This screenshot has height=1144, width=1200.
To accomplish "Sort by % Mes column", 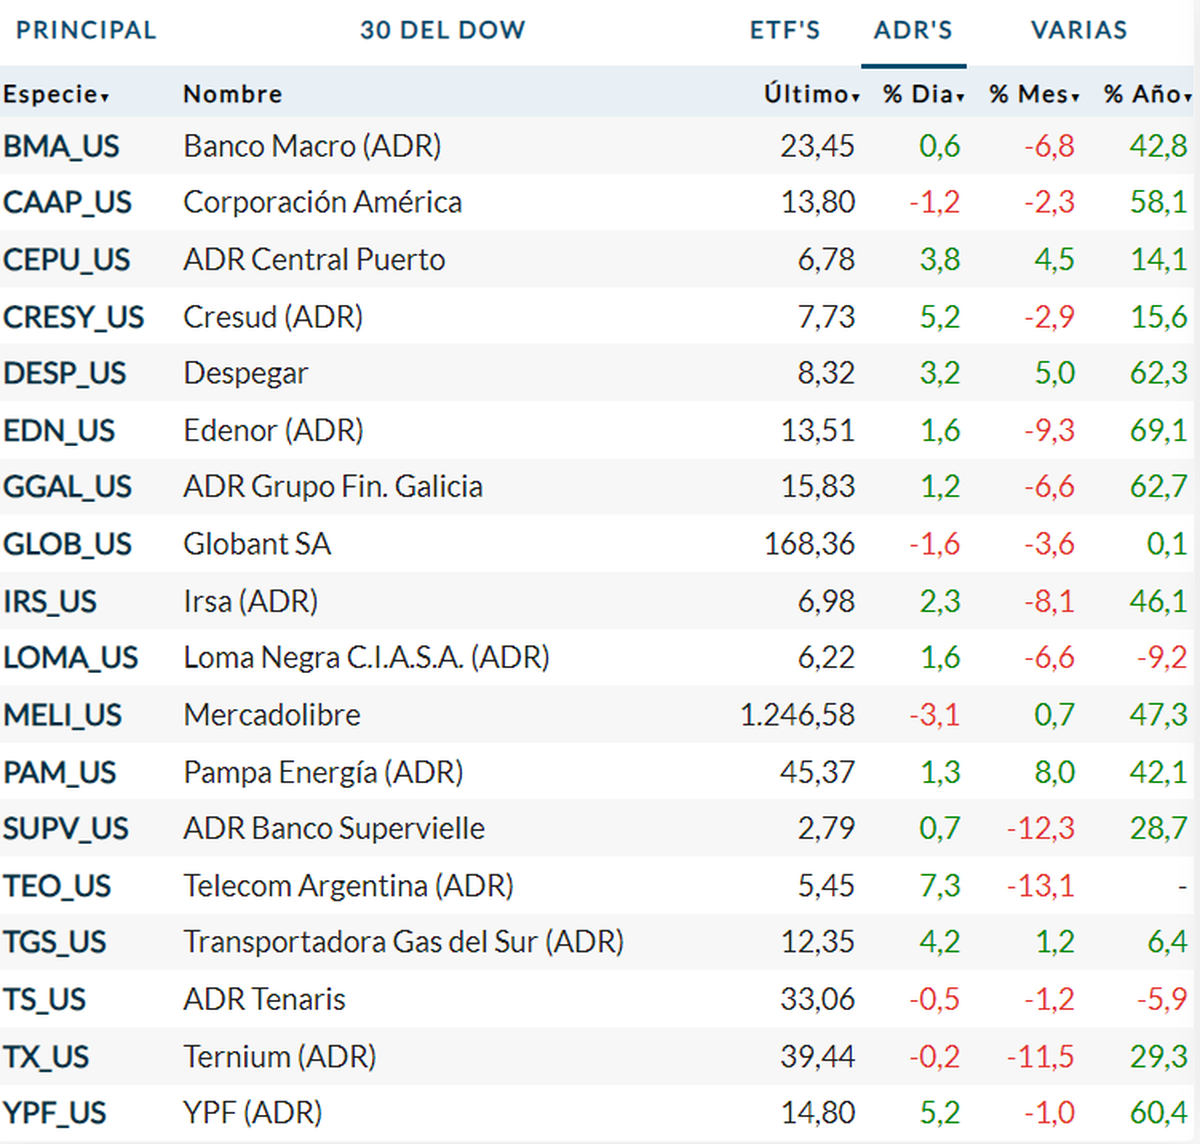I will tap(1034, 94).
